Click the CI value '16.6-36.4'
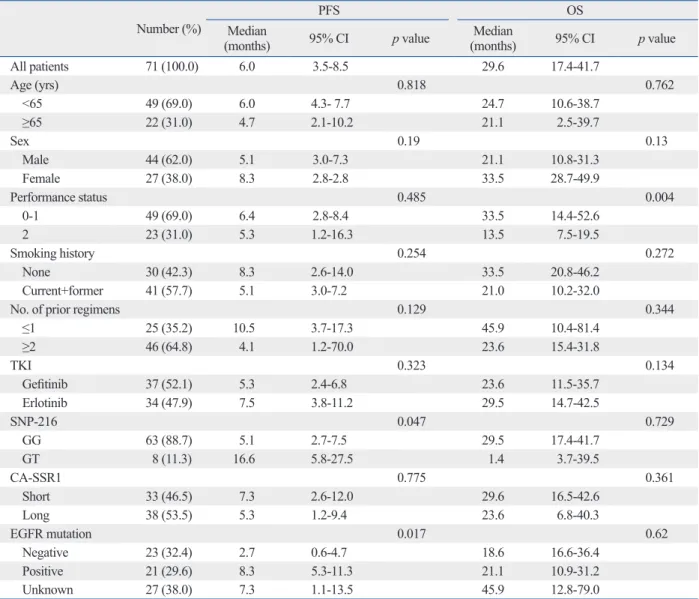 click(x=575, y=553)
